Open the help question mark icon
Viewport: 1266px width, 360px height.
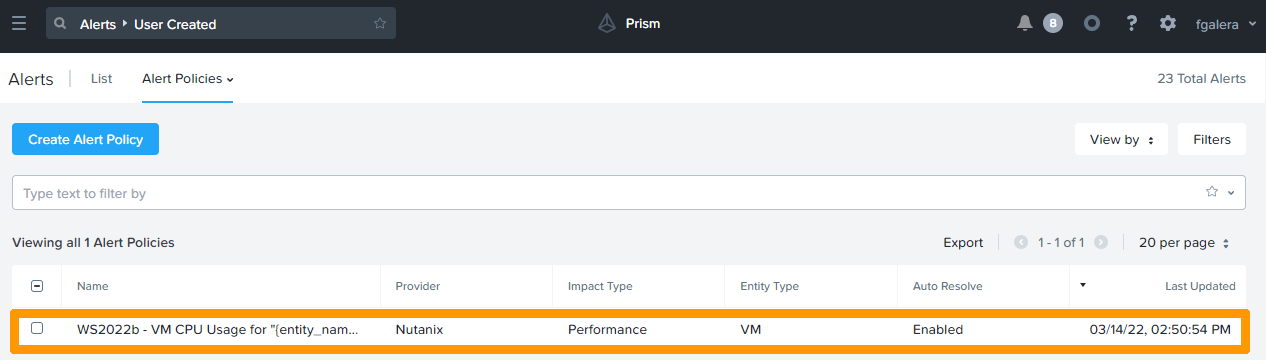pos(1131,23)
